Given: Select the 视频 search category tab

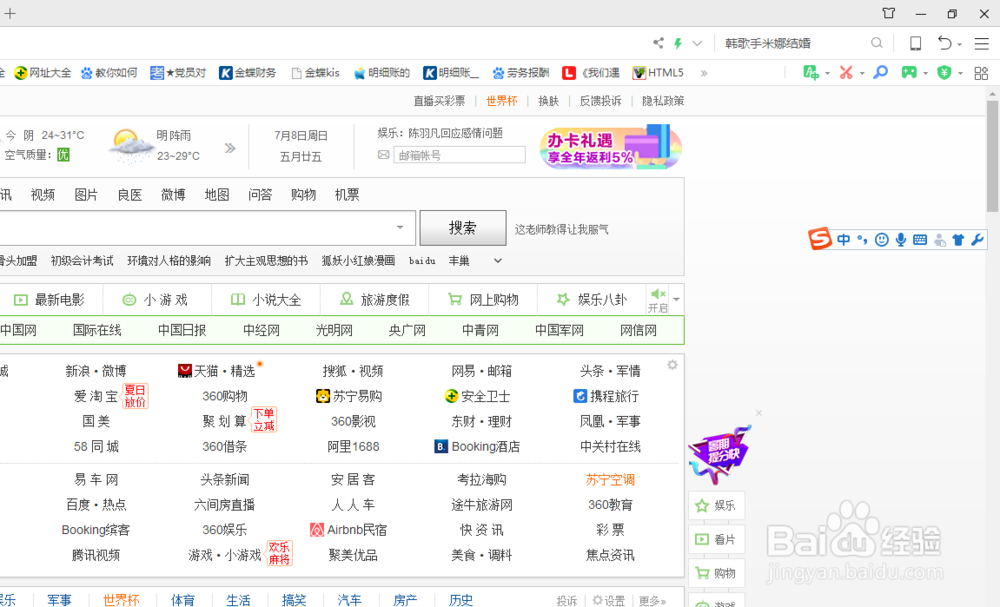Looking at the screenshot, I should 43,195.
